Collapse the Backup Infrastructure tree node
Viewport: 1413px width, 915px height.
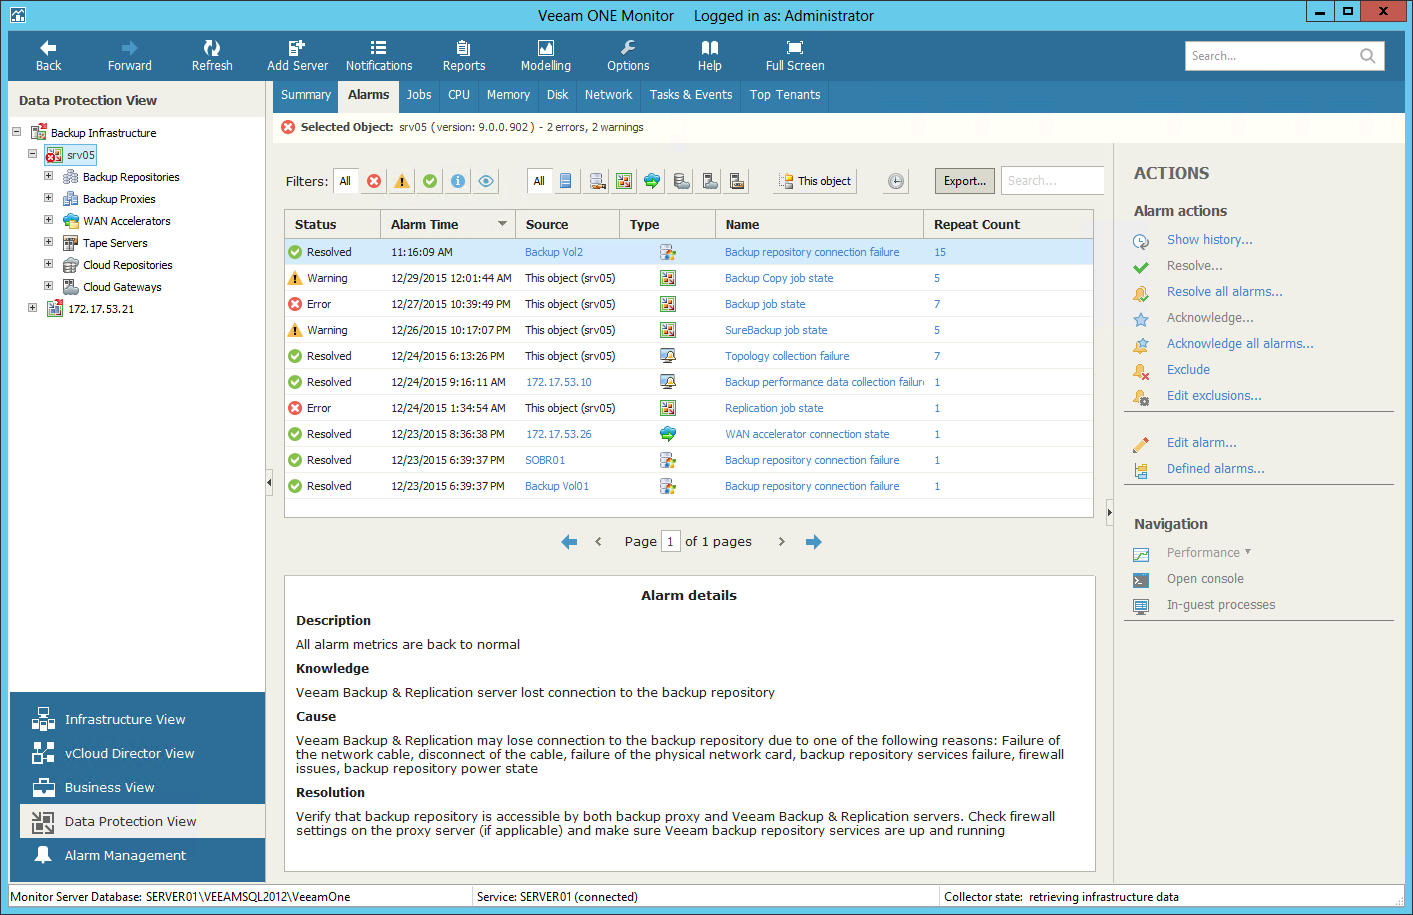tap(16, 132)
